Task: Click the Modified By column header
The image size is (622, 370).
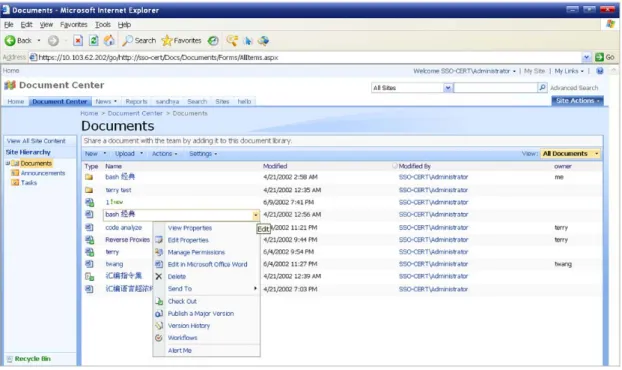Action: [415, 166]
